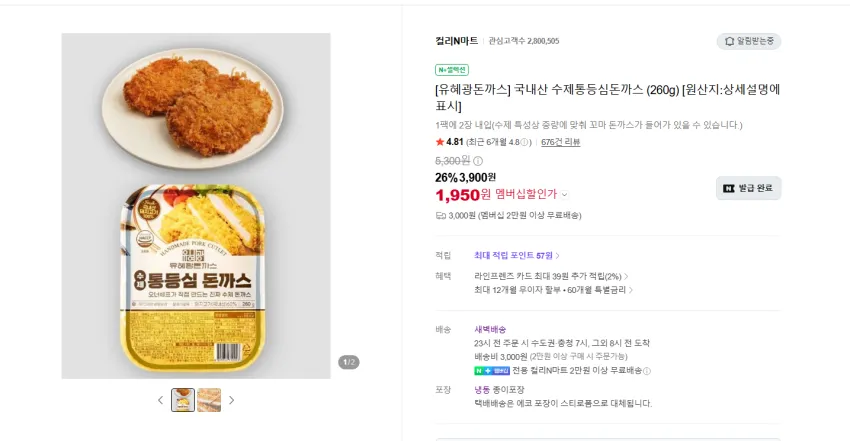The width and height of the screenshot is (850, 441).
Task: Click the info icon beside the recent 6-month rating 4.8
Action: [524, 142]
